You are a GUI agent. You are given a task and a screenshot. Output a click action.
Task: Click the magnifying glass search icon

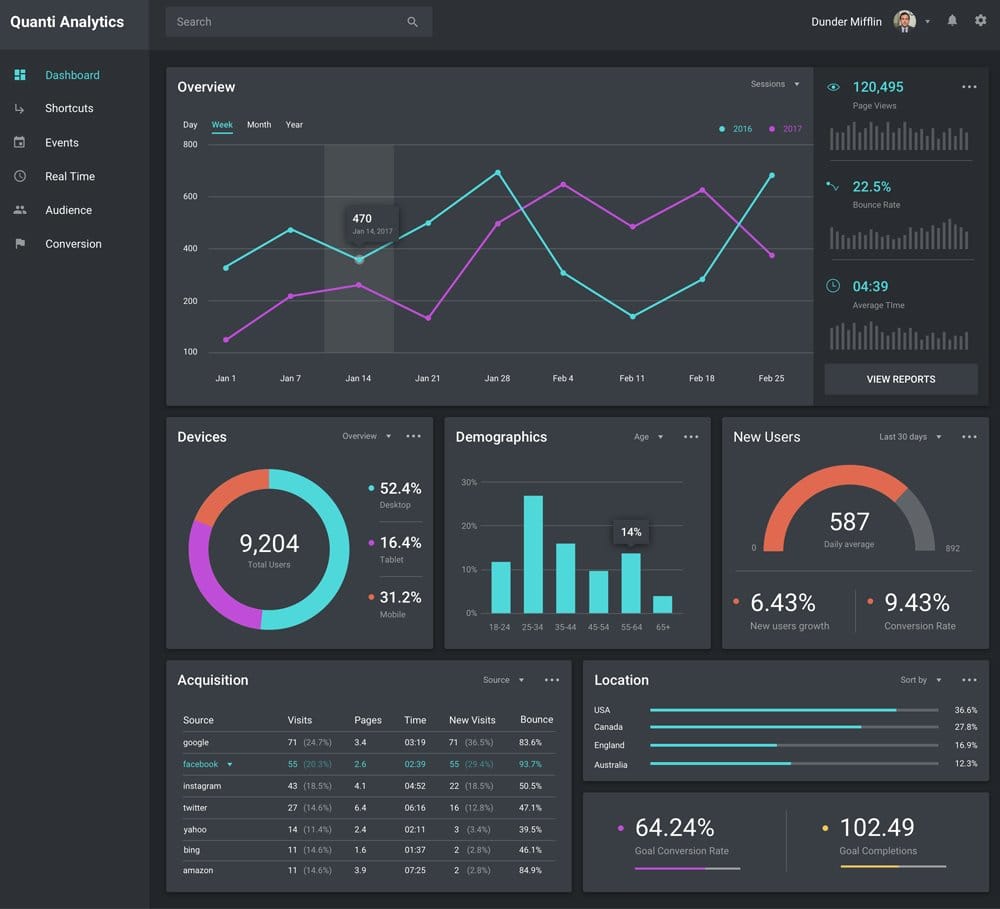coord(412,21)
